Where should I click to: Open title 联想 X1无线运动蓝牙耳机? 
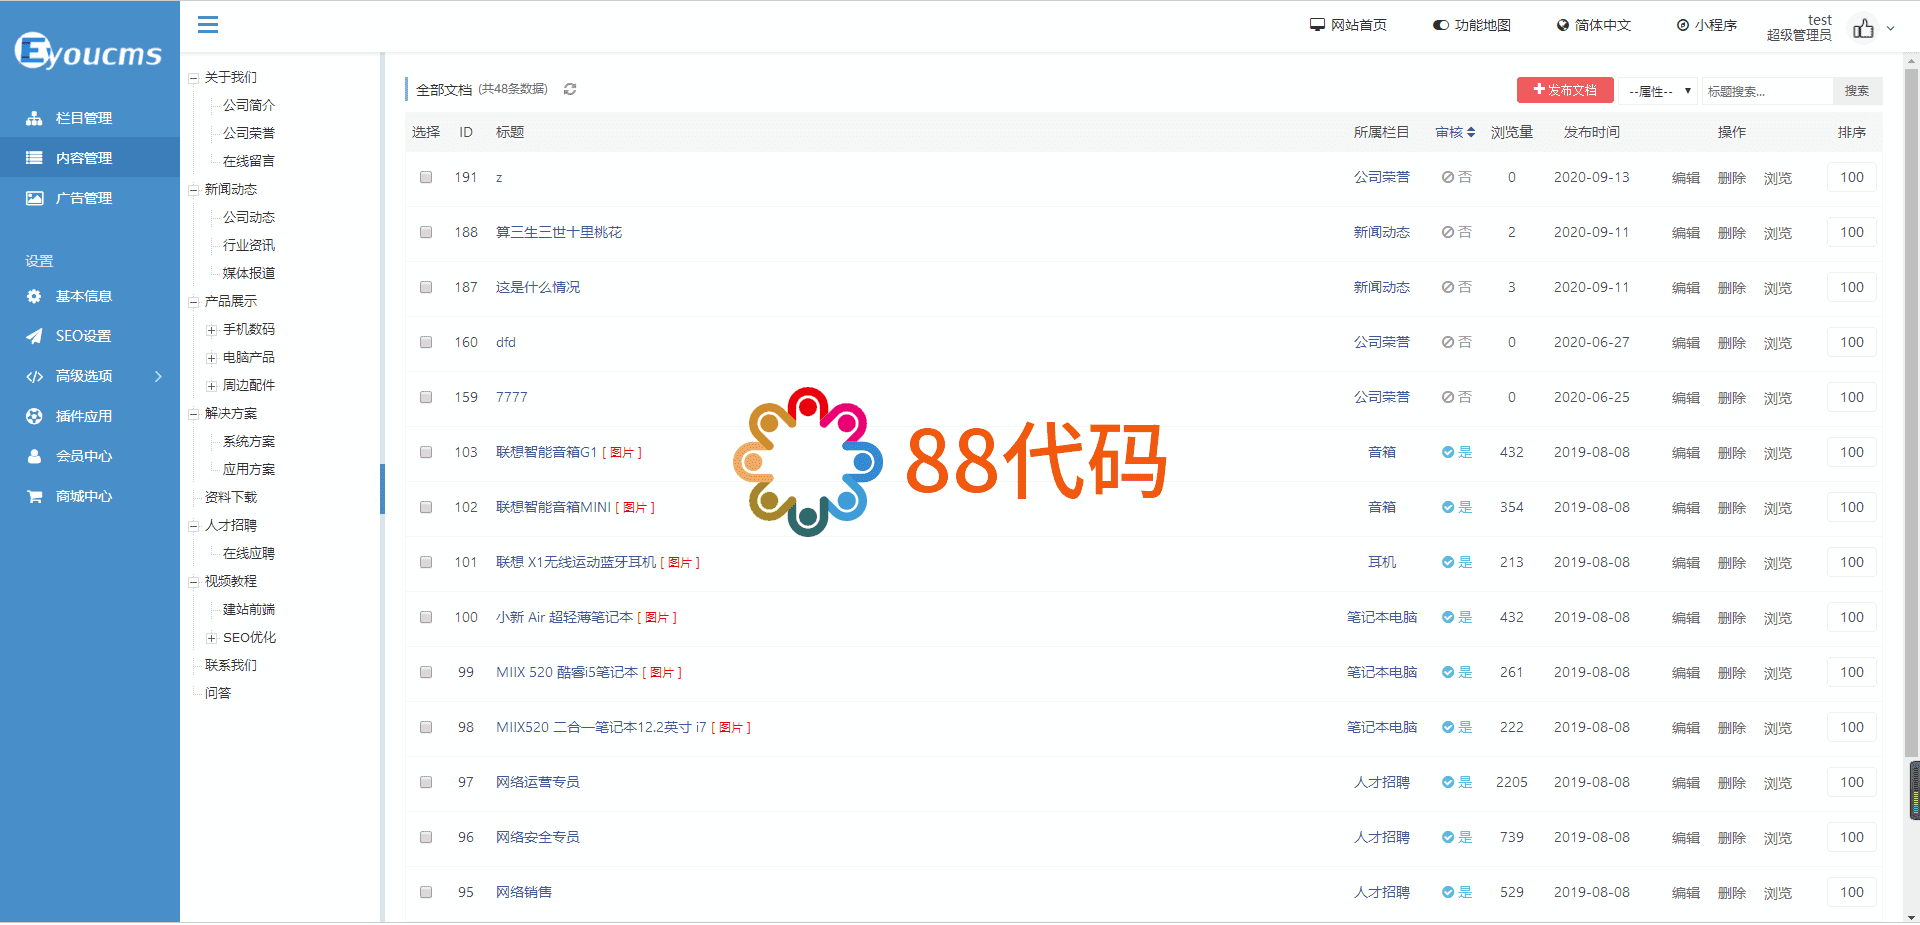[576, 562]
